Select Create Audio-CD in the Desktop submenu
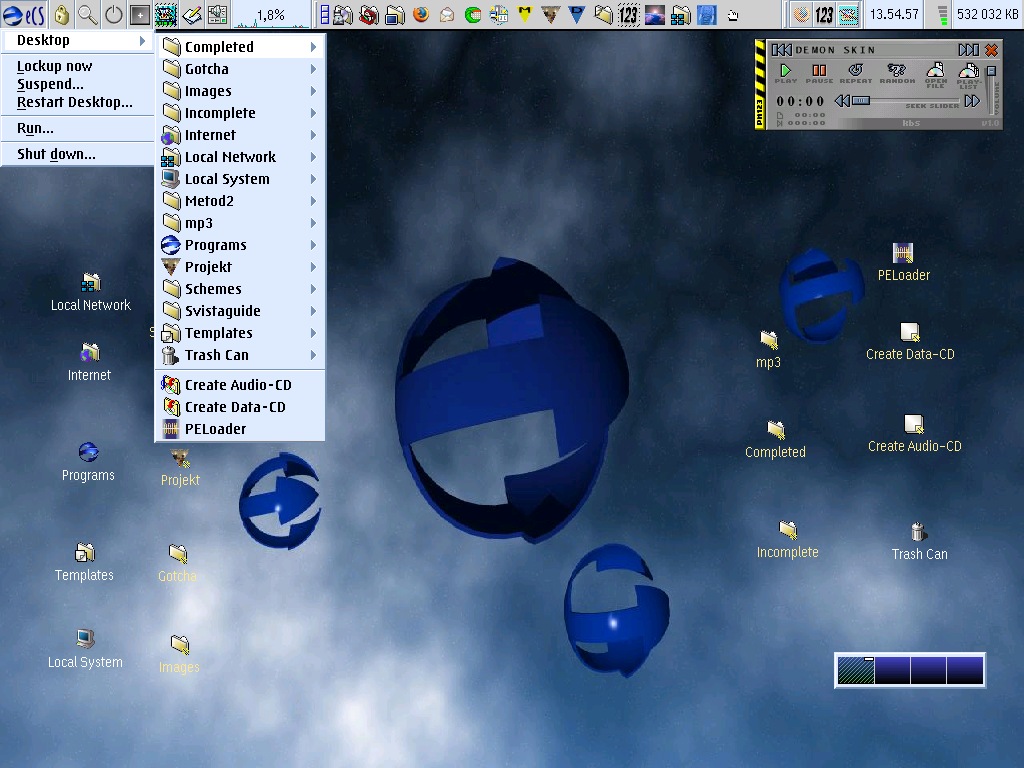Image resolution: width=1024 pixels, height=768 pixels. pos(238,385)
